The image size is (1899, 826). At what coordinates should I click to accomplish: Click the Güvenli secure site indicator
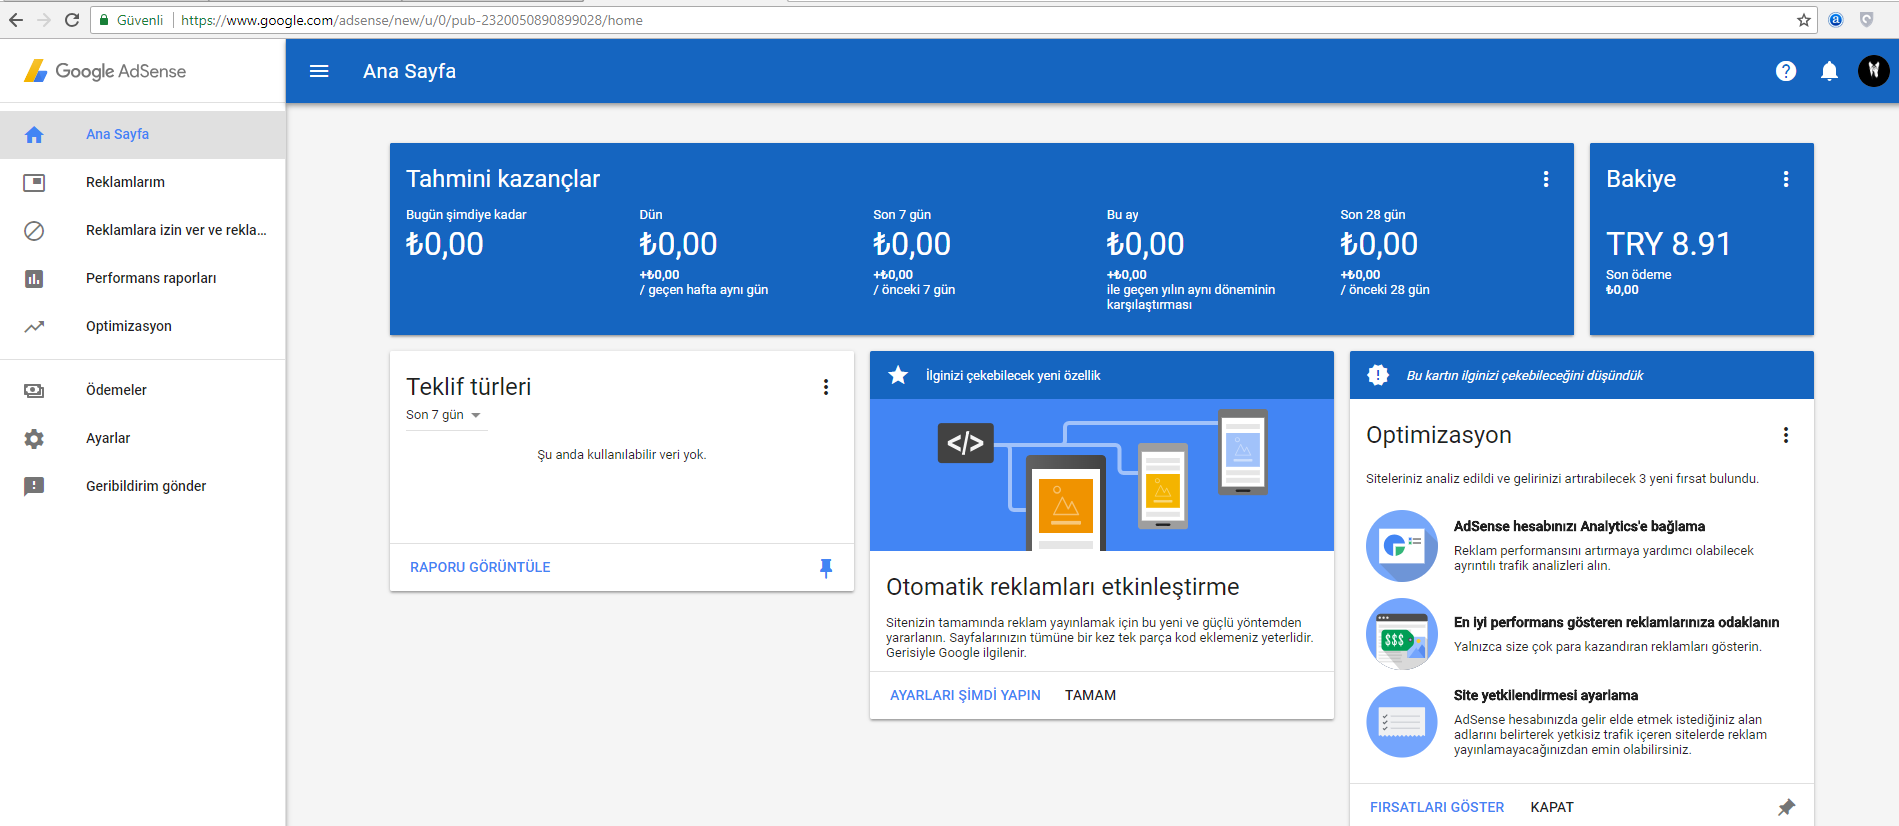[x=131, y=20]
